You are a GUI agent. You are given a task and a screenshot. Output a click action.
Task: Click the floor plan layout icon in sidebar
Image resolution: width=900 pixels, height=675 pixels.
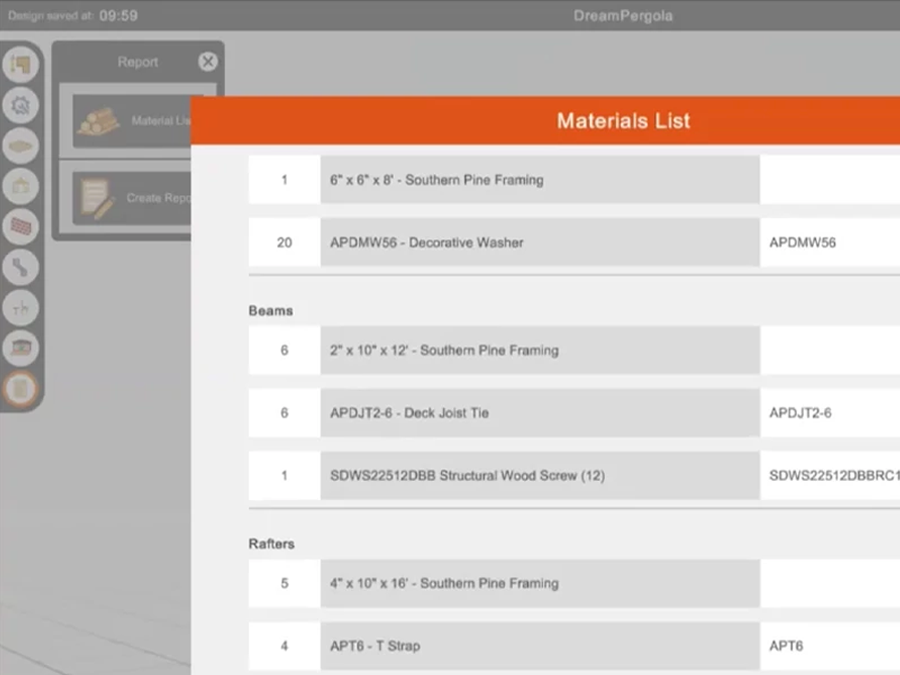[21, 66]
